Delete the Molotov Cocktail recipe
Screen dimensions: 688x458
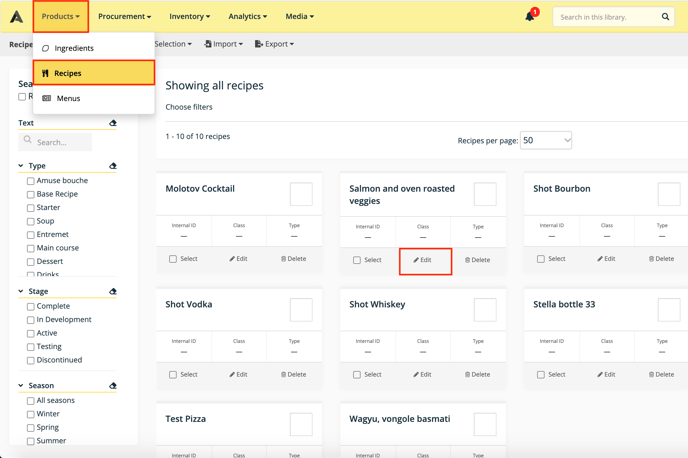[294, 259]
